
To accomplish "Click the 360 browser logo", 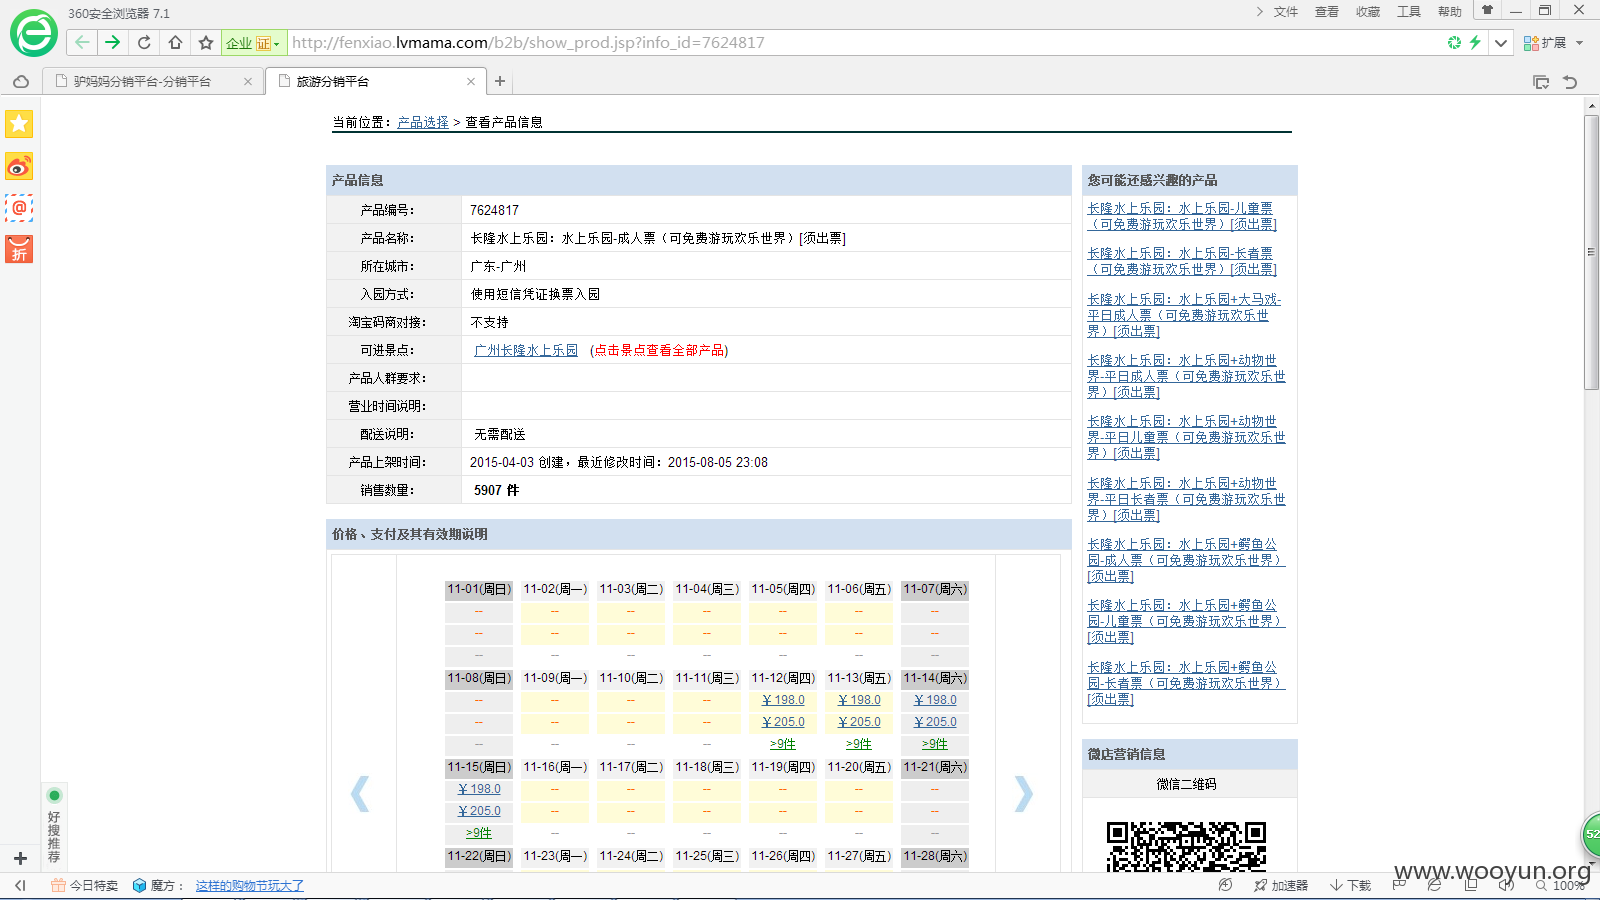I will (34, 34).
